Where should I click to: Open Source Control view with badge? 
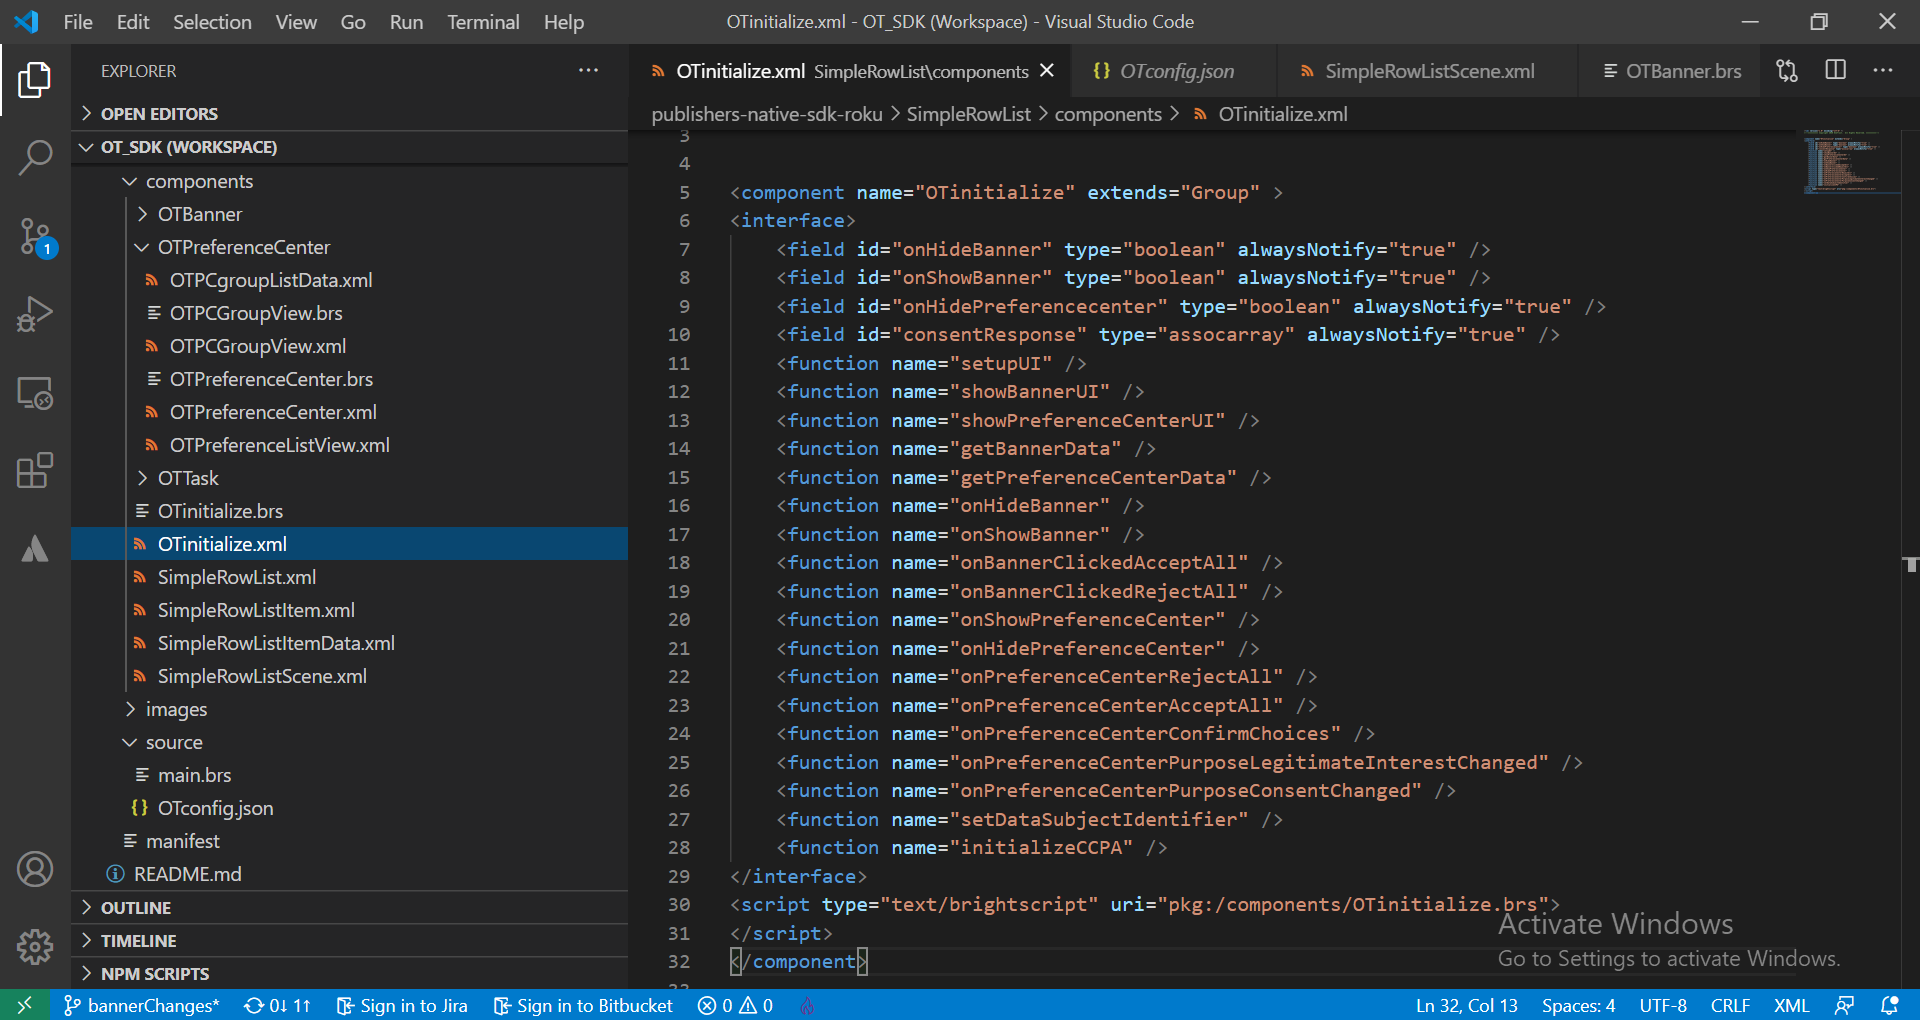[x=35, y=236]
